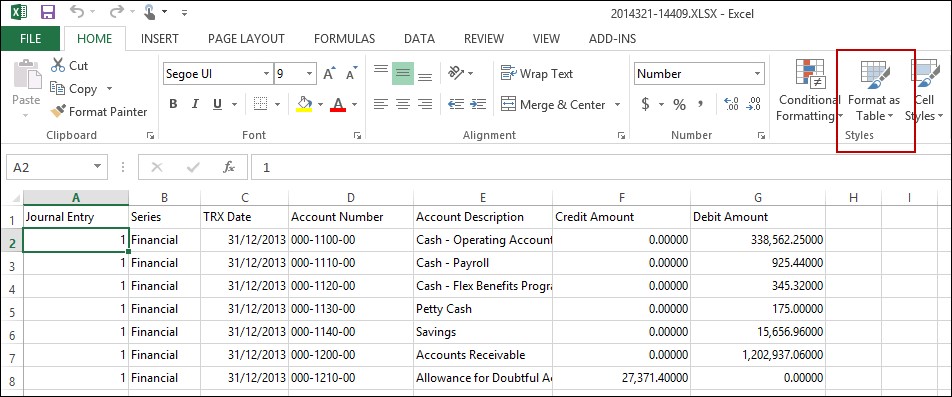Select row 5 header
Image resolution: width=952 pixels, height=397 pixels.
[12, 310]
